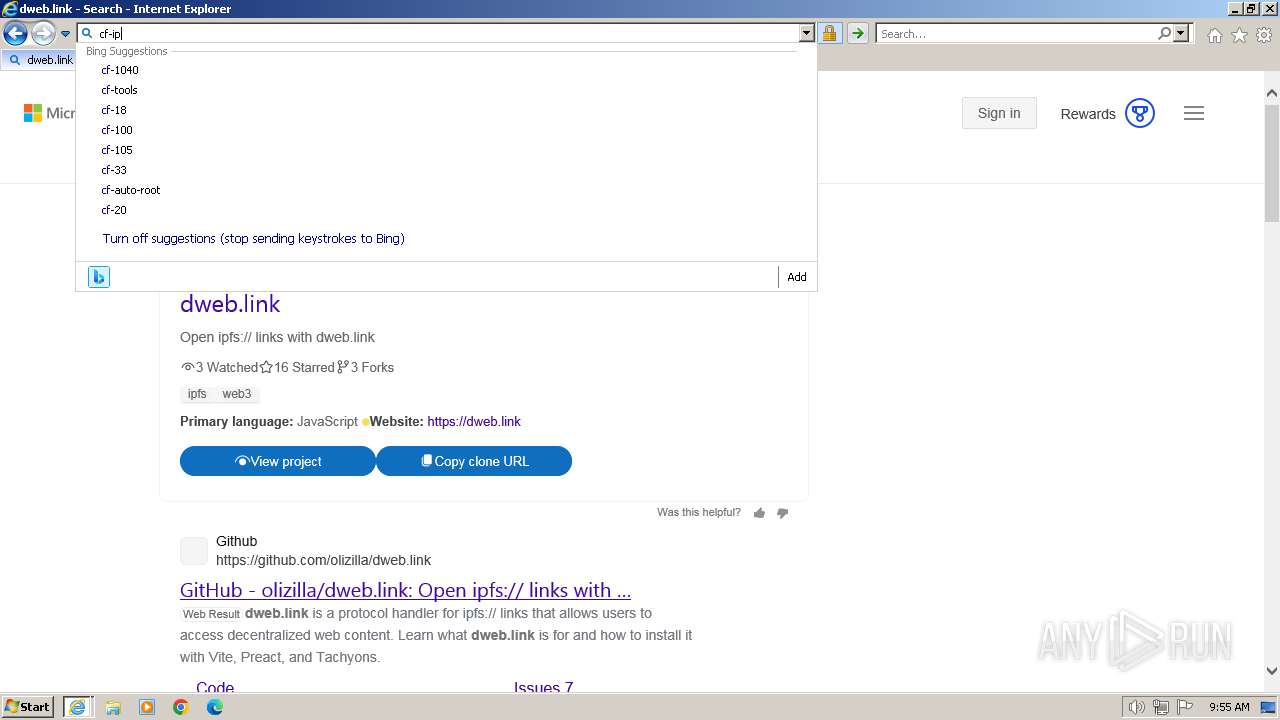Open Windows Media Player taskbar icon

[x=147, y=707]
